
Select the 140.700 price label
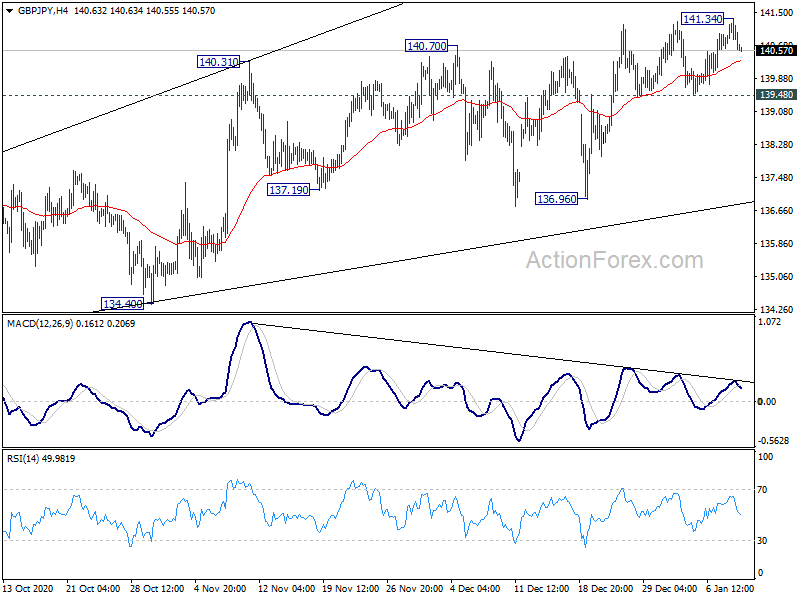tap(427, 46)
